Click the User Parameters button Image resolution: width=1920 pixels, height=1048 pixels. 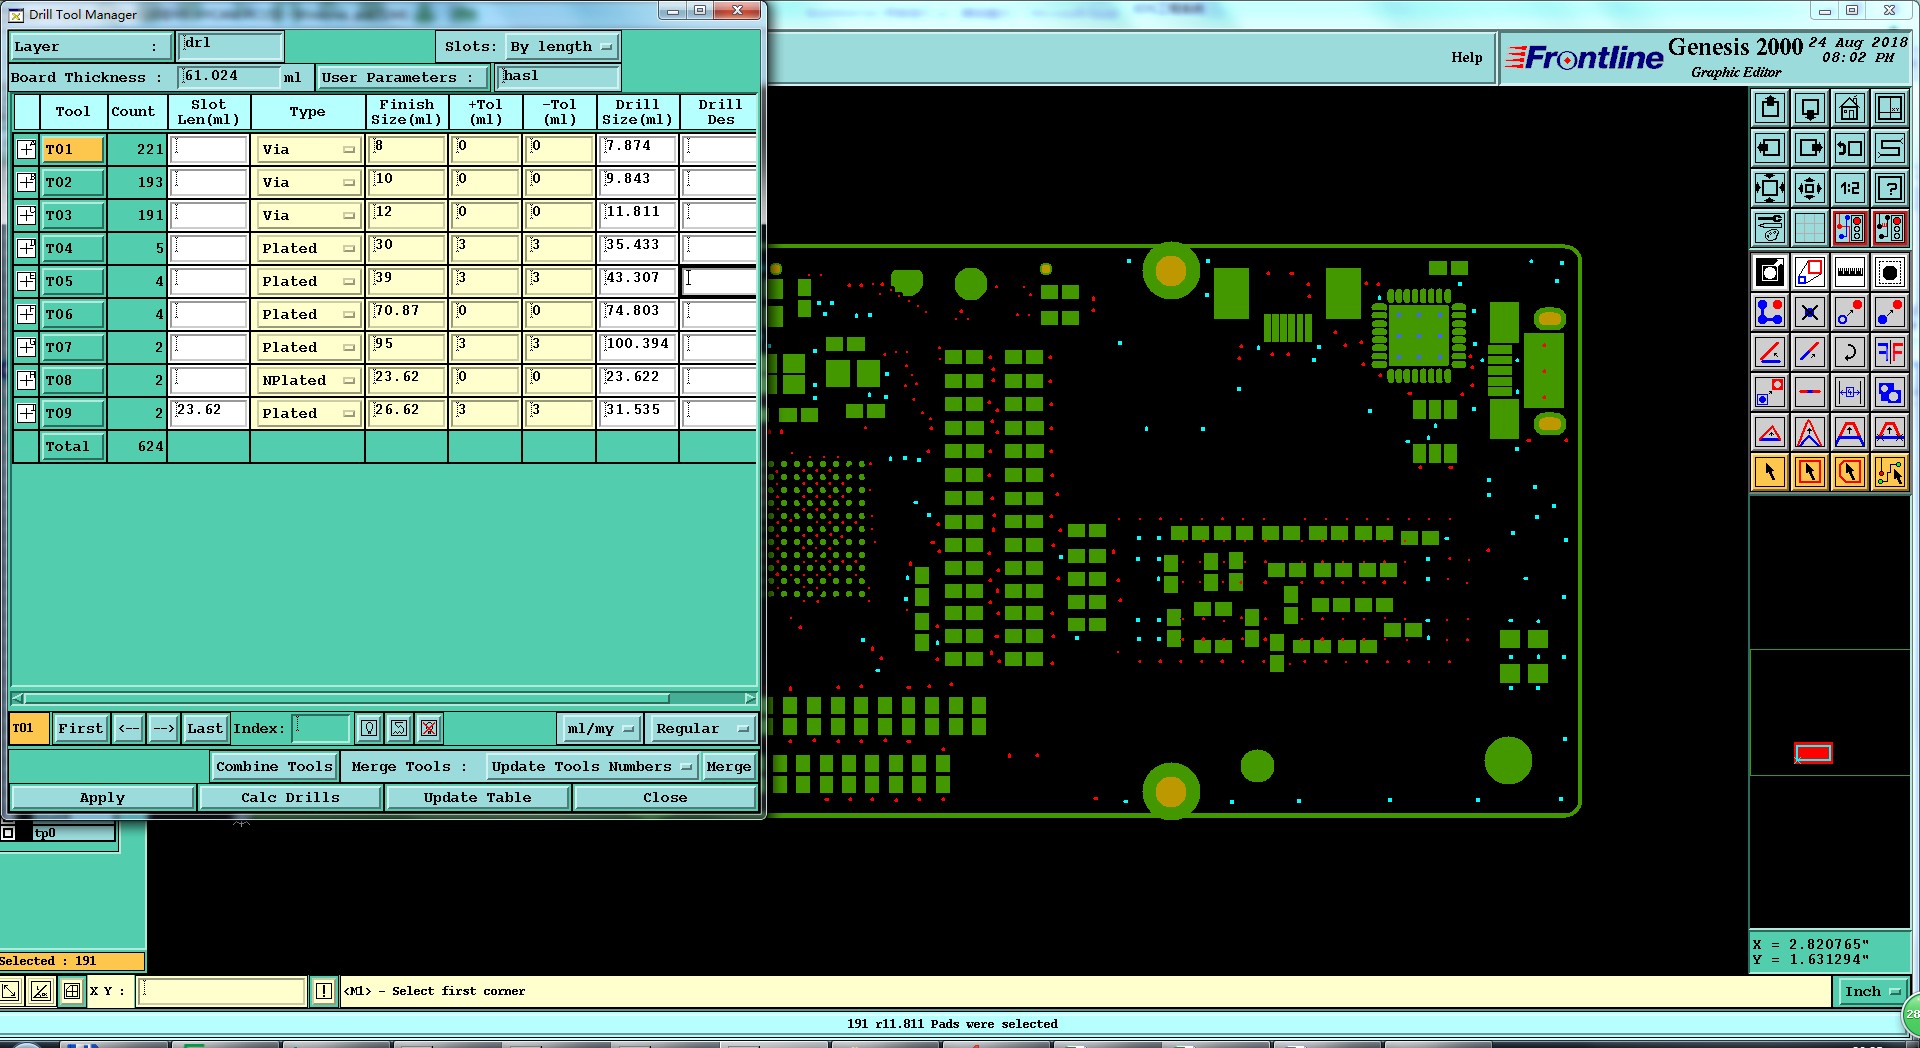403,77
